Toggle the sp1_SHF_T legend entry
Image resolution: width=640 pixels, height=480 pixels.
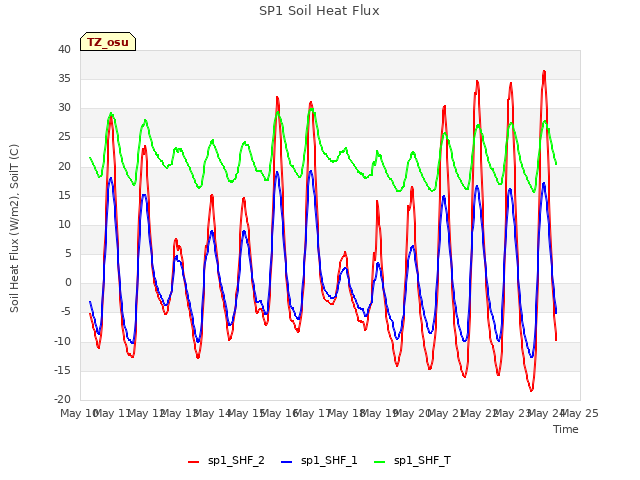click(x=412, y=461)
